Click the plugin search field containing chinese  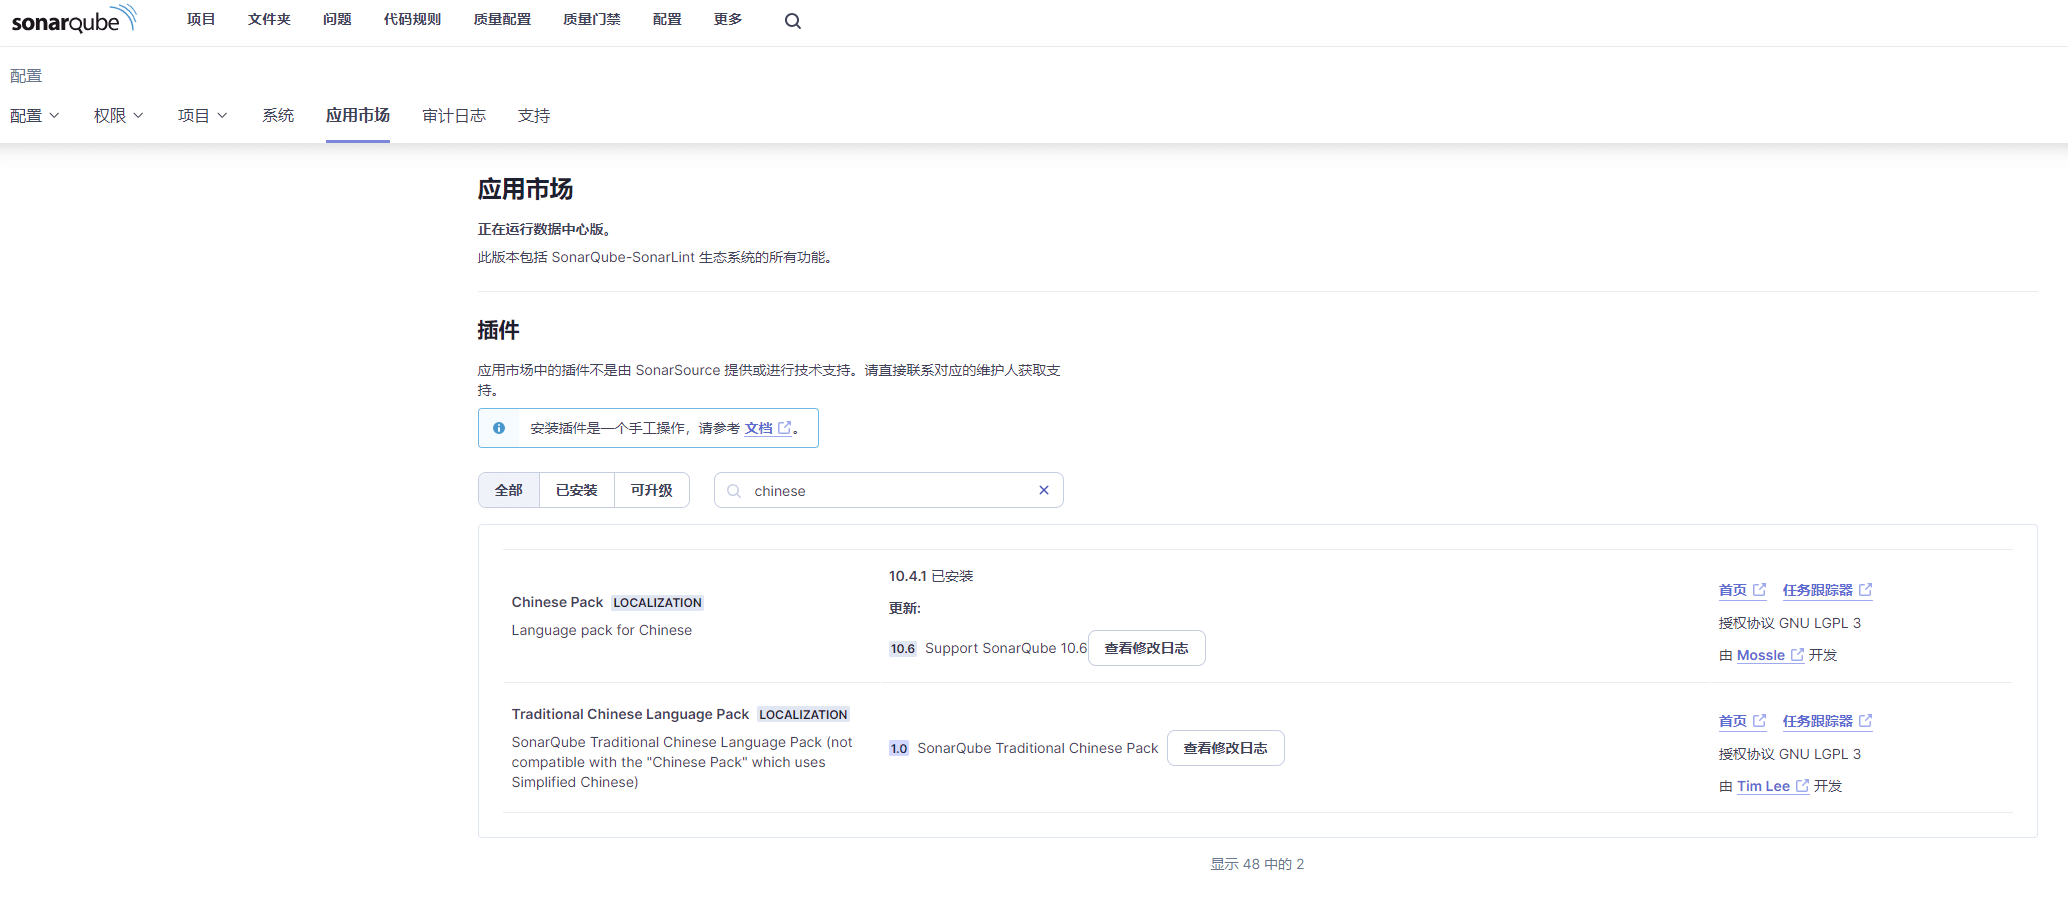click(x=888, y=490)
